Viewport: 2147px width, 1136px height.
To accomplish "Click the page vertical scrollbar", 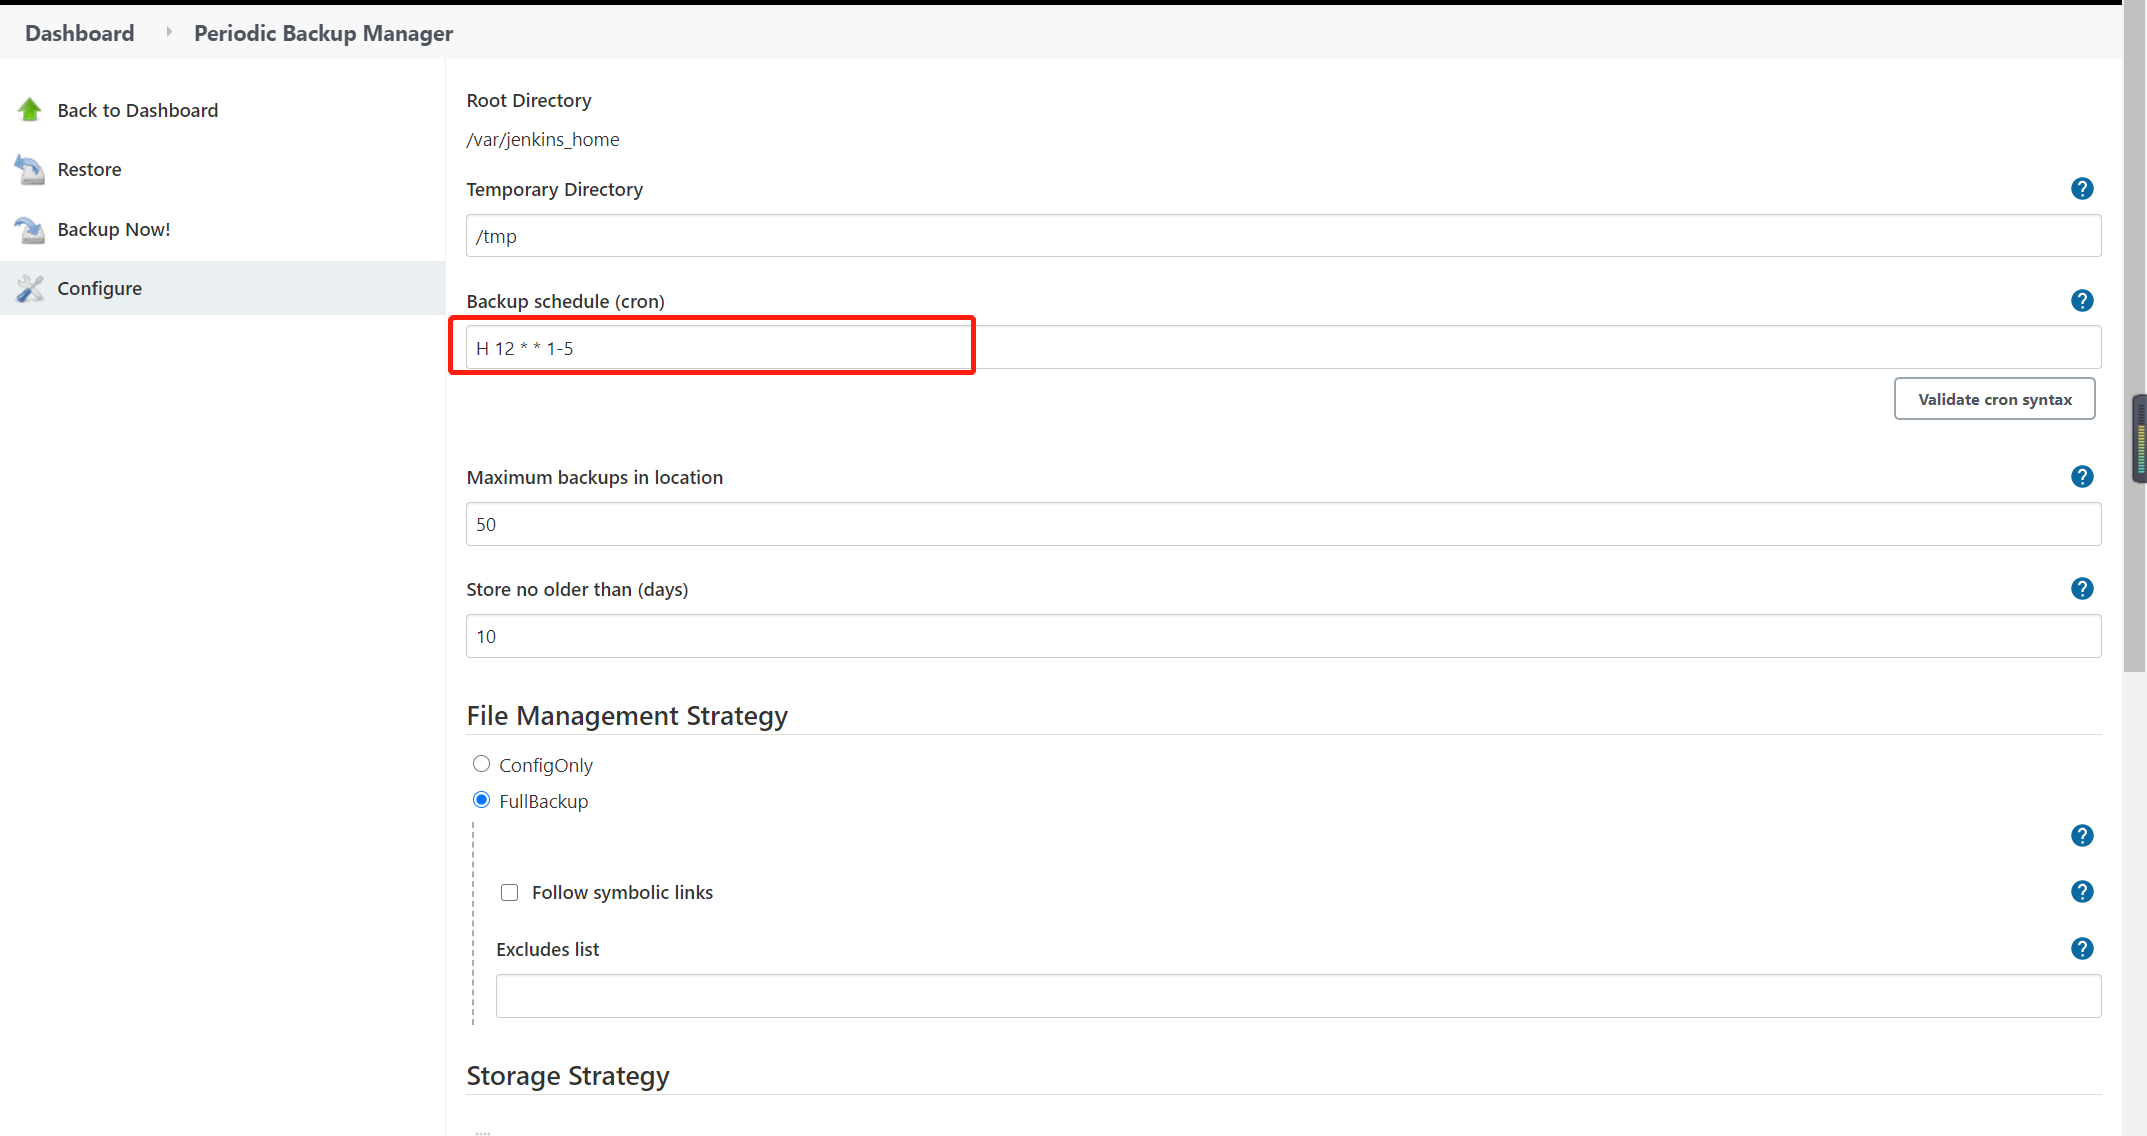I will [x=2135, y=340].
